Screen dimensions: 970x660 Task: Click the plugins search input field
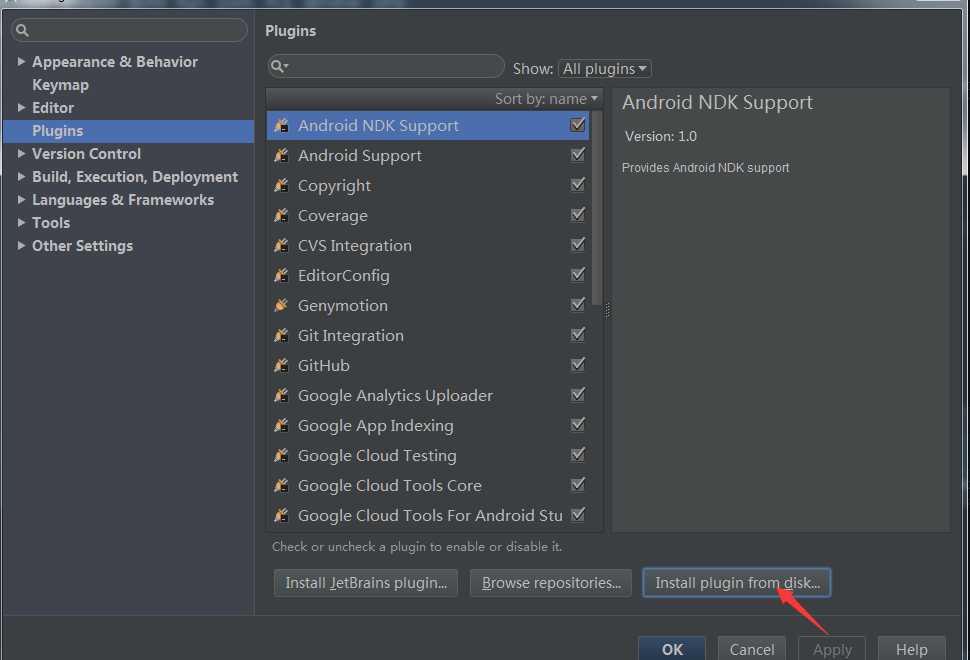(386, 66)
